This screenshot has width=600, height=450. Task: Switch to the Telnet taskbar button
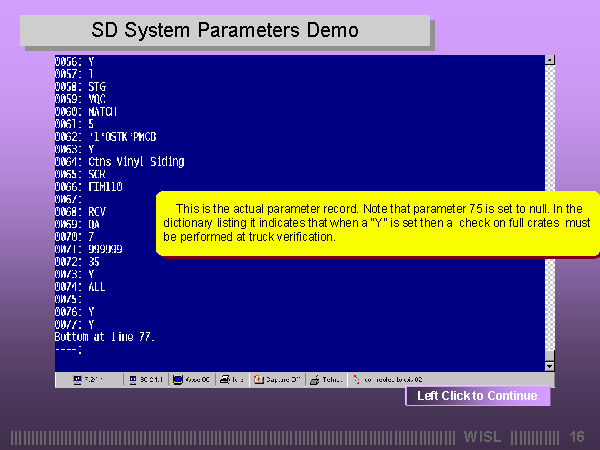click(x=327, y=380)
